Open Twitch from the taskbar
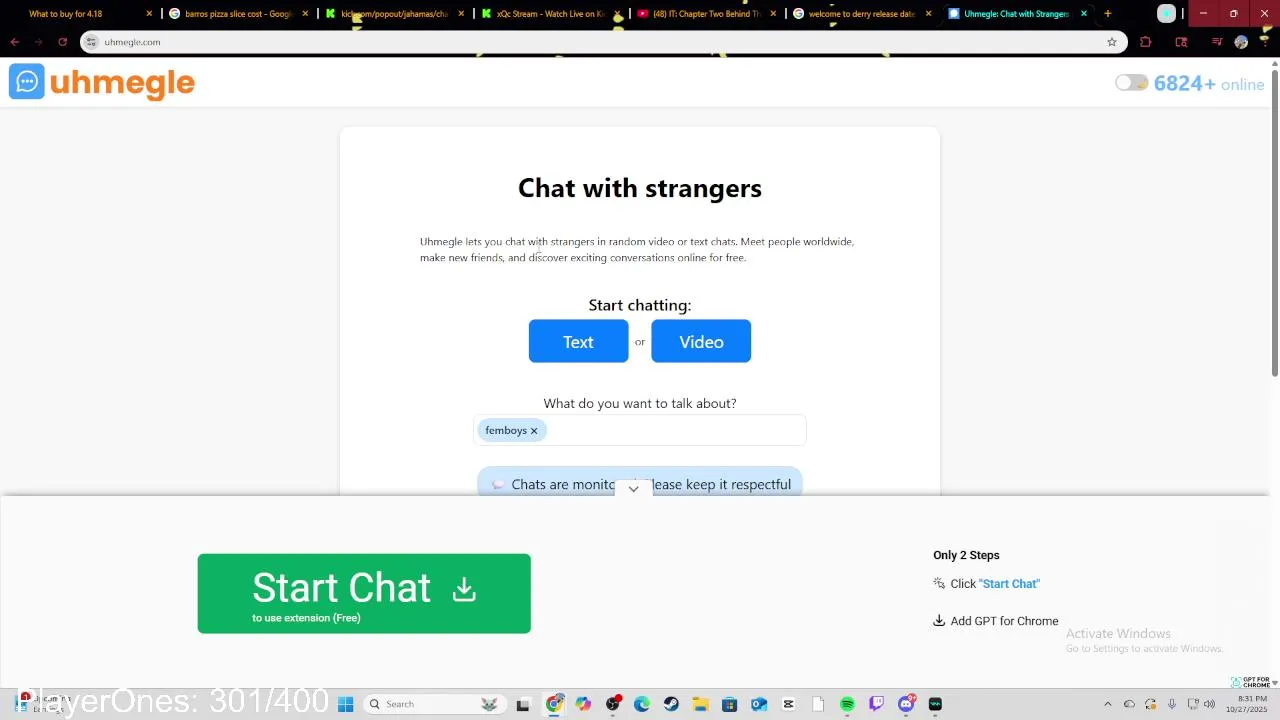1280x720 pixels. click(877, 704)
